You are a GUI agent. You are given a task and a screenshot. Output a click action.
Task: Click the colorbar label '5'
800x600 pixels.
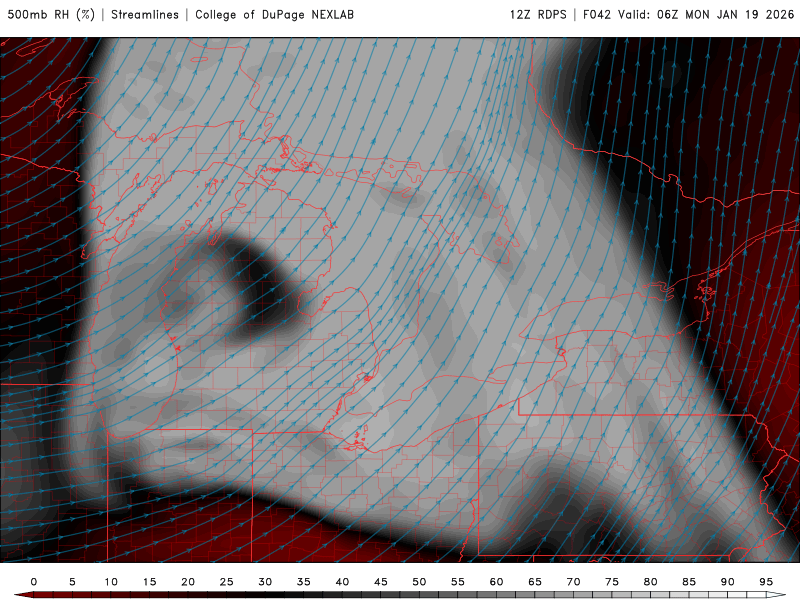click(x=72, y=582)
